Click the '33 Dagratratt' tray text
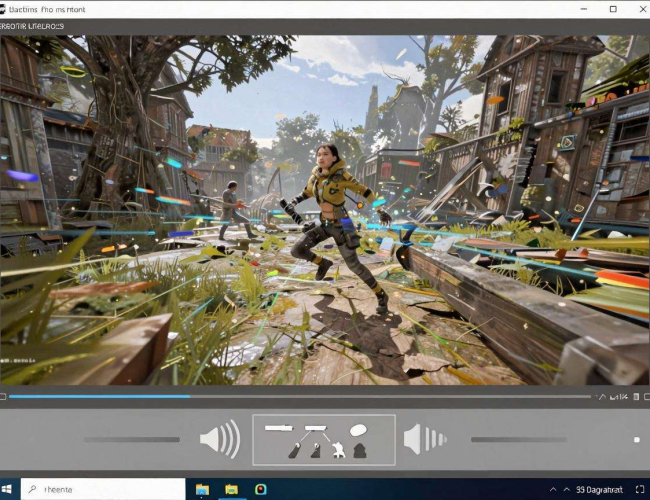650x500 pixels. (x=599, y=490)
